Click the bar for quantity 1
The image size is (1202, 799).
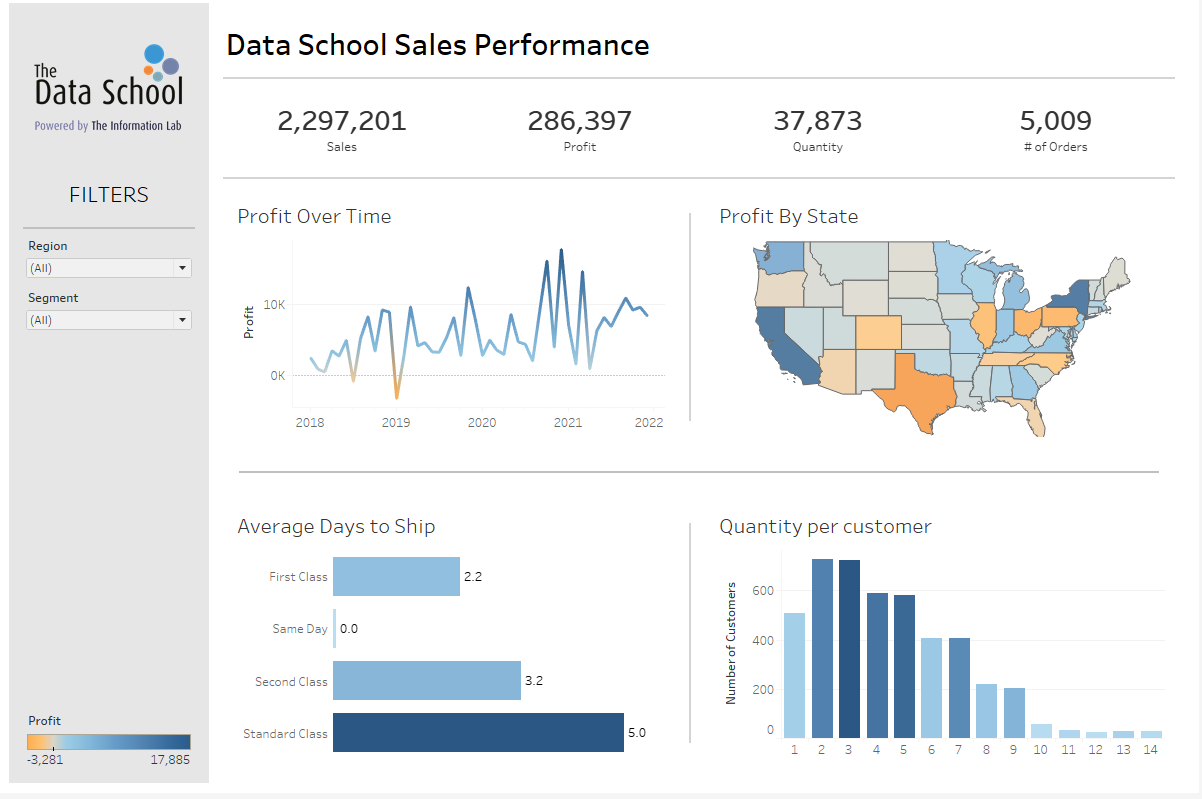pyautogui.click(x=794, y=675)
